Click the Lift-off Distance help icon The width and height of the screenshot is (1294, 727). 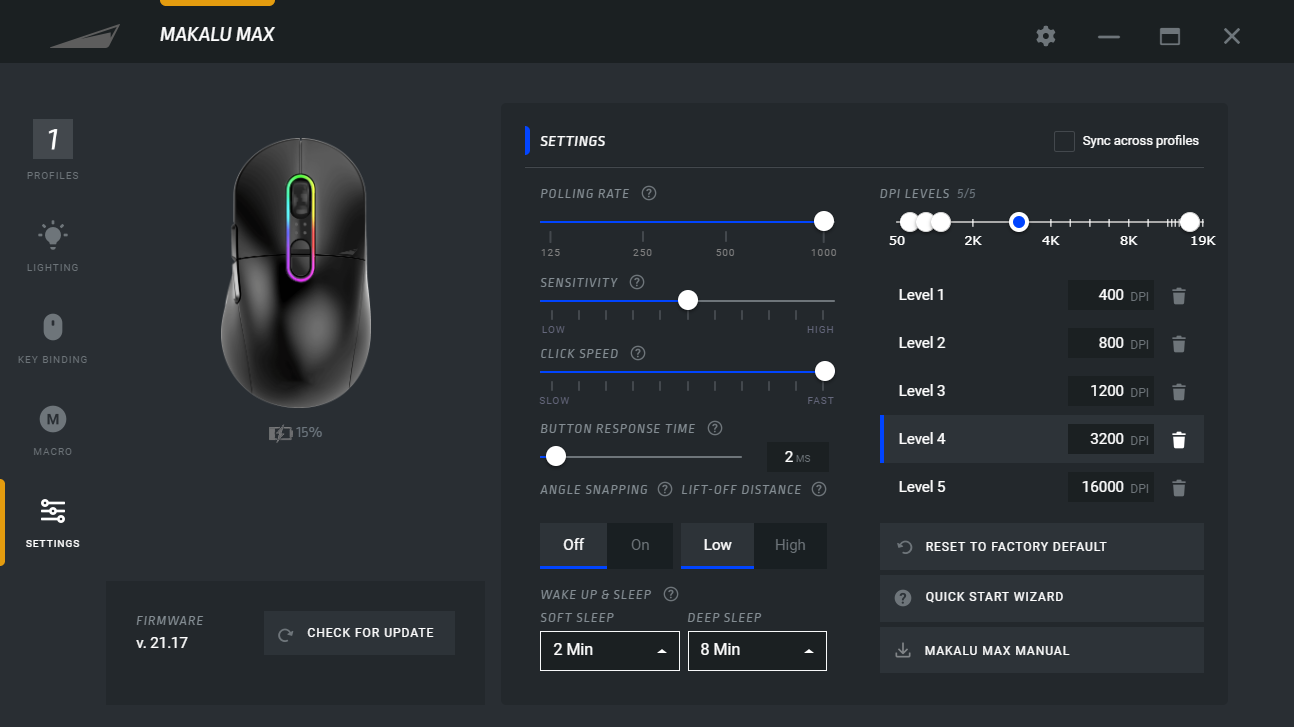click(x=819, y=489)
